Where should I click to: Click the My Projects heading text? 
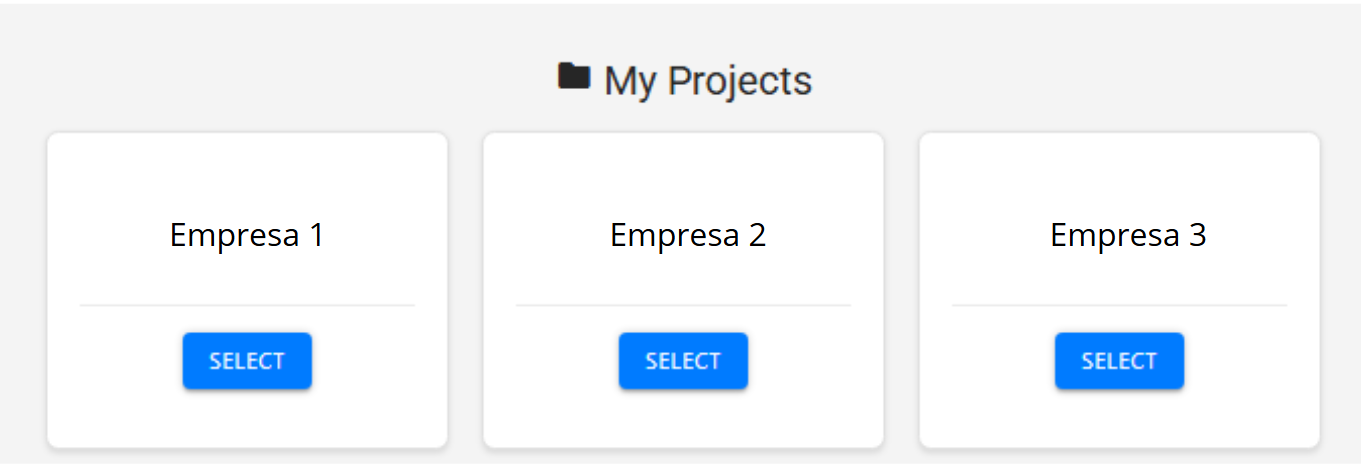[707, 81]
